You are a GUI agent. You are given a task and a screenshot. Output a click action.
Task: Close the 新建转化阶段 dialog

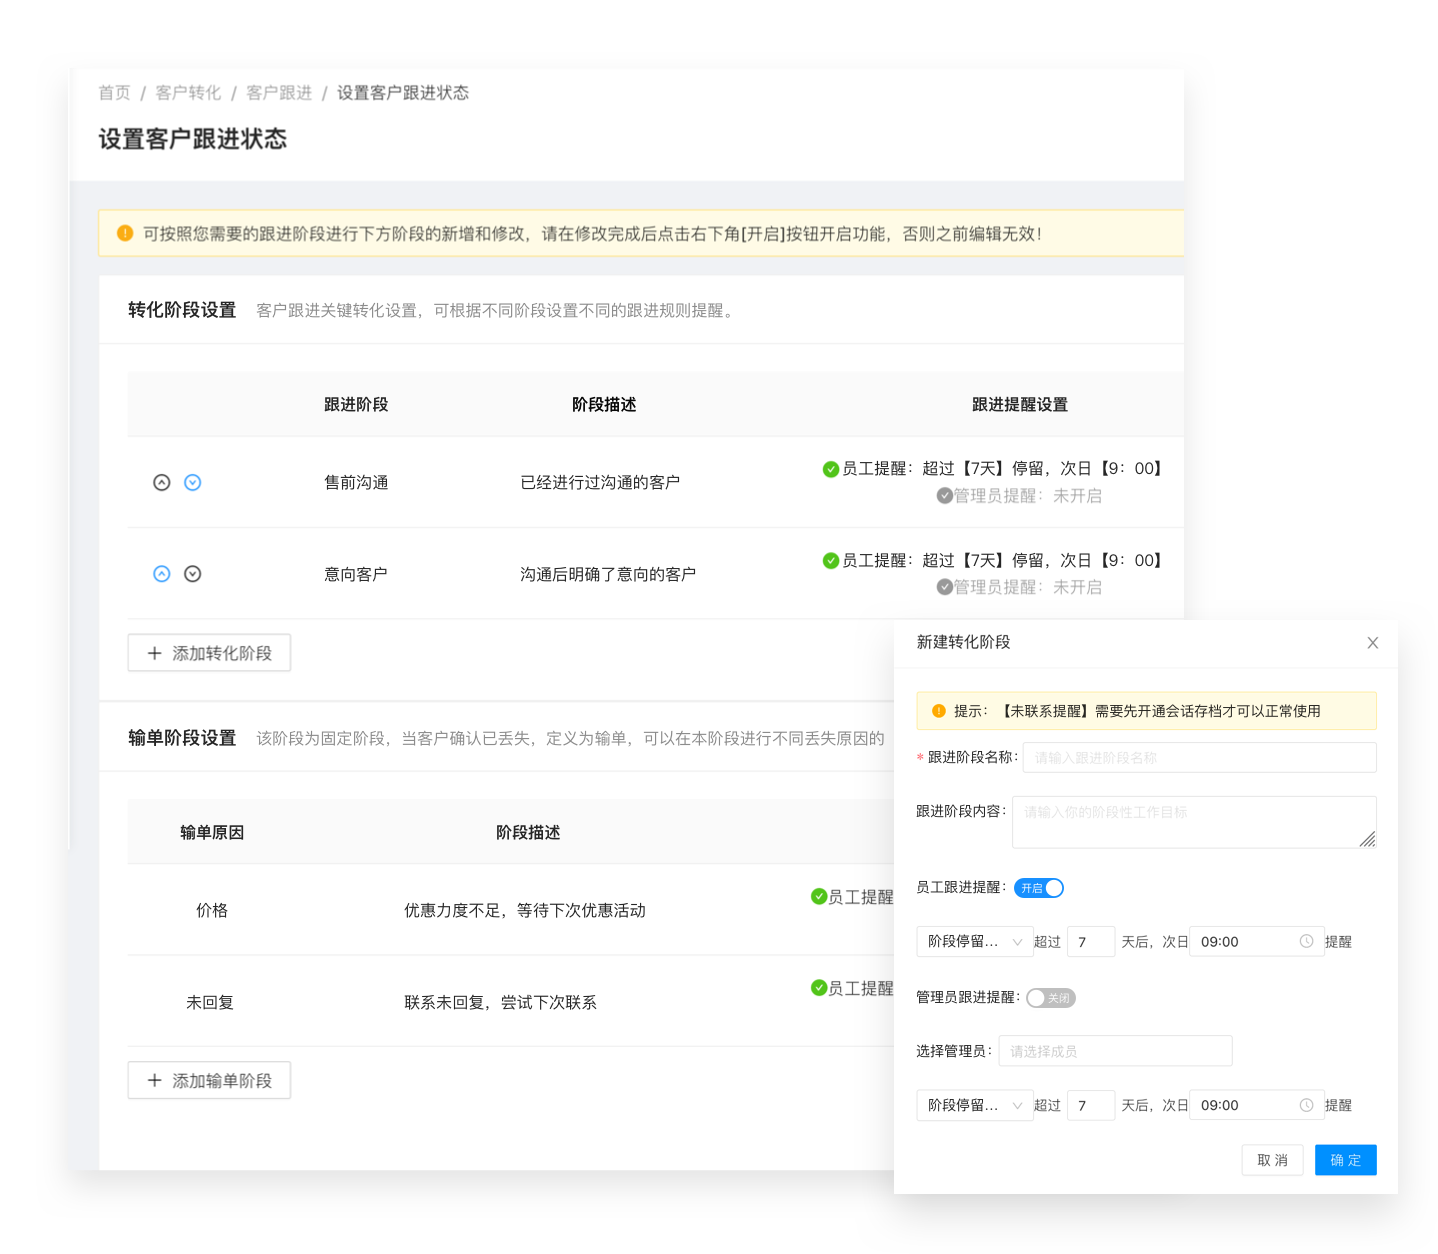click(1373, 643)
